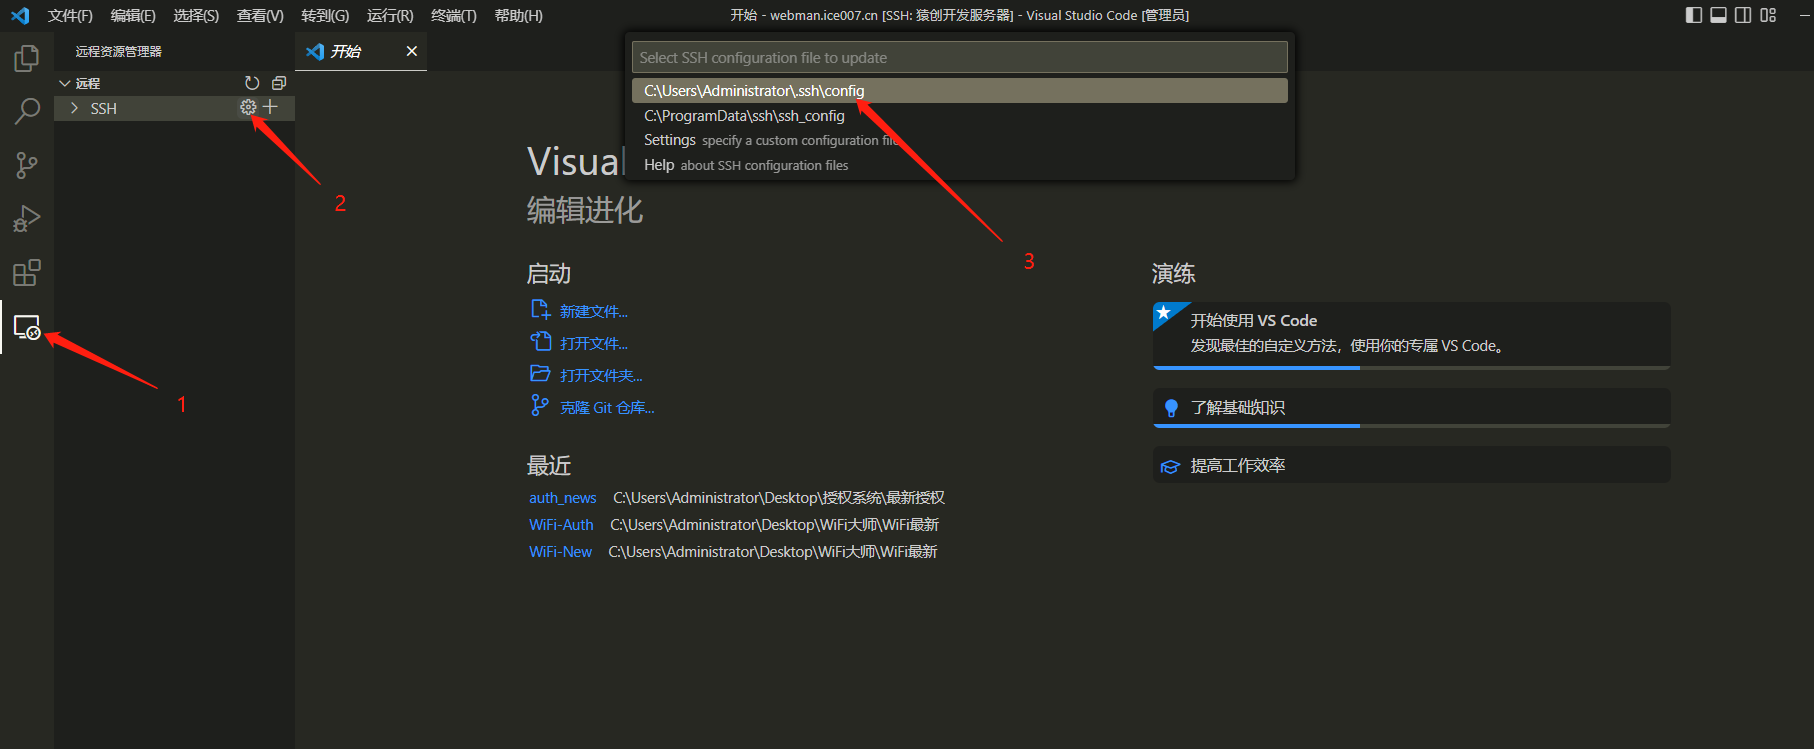Click lightbulb icon beside 了解基础知识
This screenshot has height=749, width=1814.
(x=1171, y=408)
